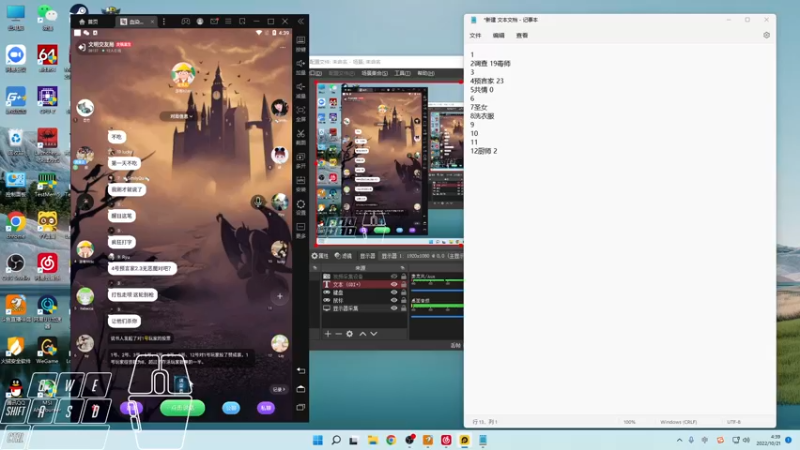Expand the 房间信息 dropdown in the voice room

coord(181,116)
